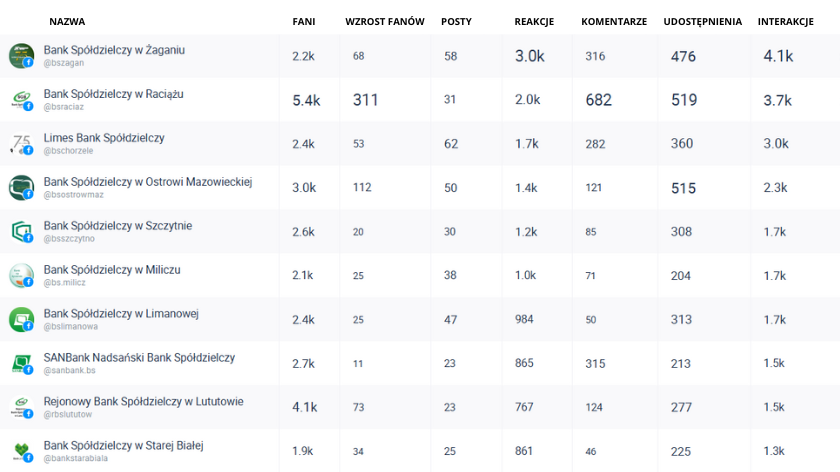Viewport: 840px width, 472px height.
Task: Click Bank Spółdzielczy w Żaganiu profile logo
Action: (21, 56)
